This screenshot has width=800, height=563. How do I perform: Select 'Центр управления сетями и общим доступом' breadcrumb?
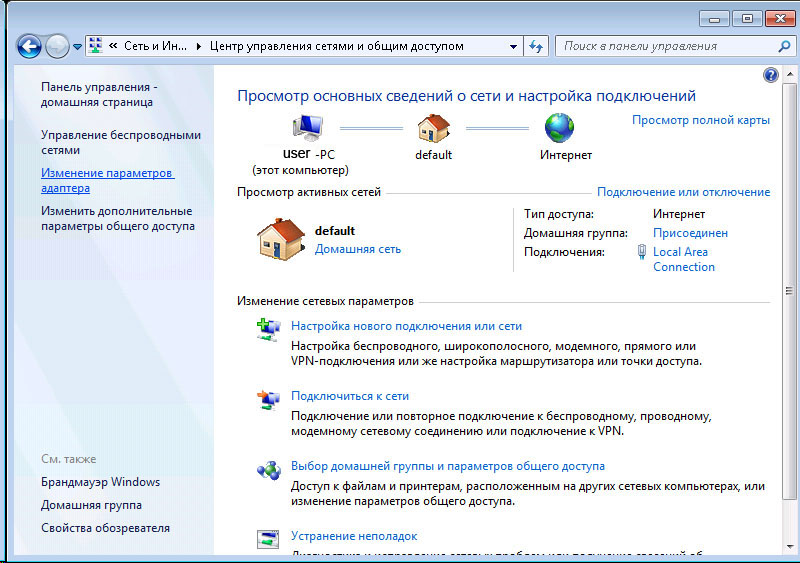point(337,46)
